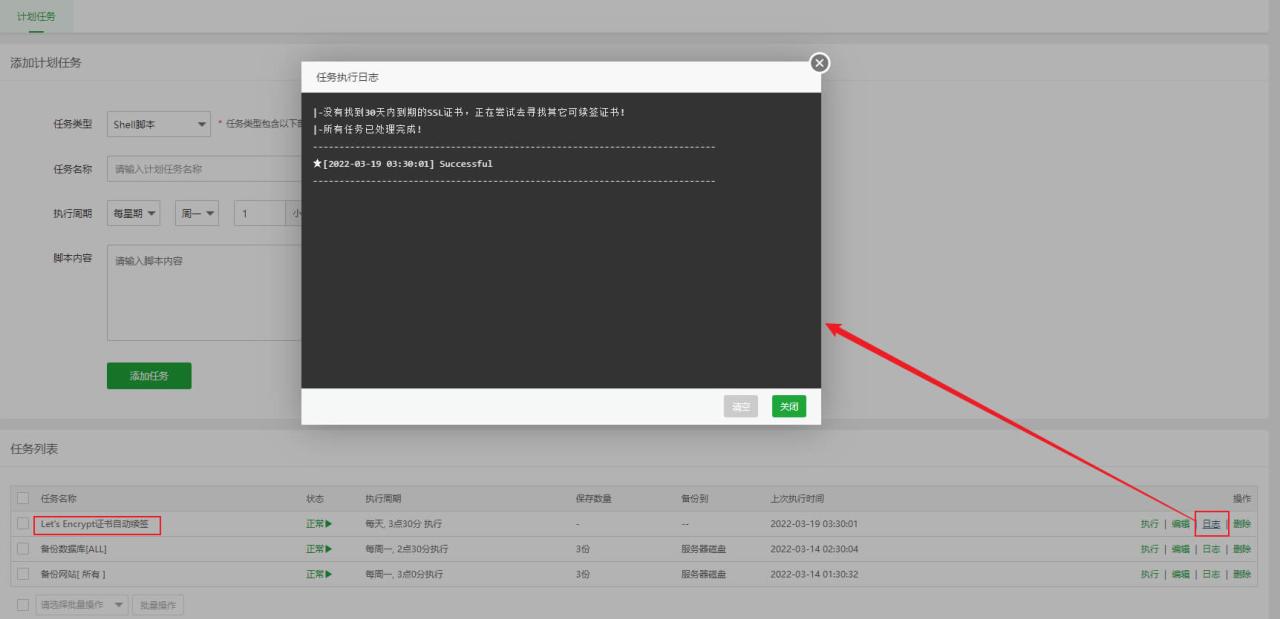Click the 清空 button to clear the log
The image size is (1280, 619).
[x=740, y=406]
